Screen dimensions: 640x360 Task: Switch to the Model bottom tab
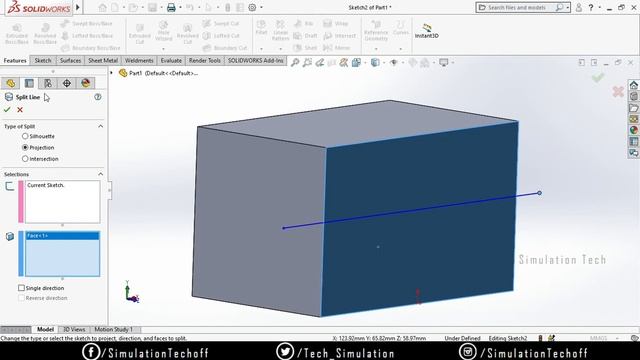pos(45,329)
